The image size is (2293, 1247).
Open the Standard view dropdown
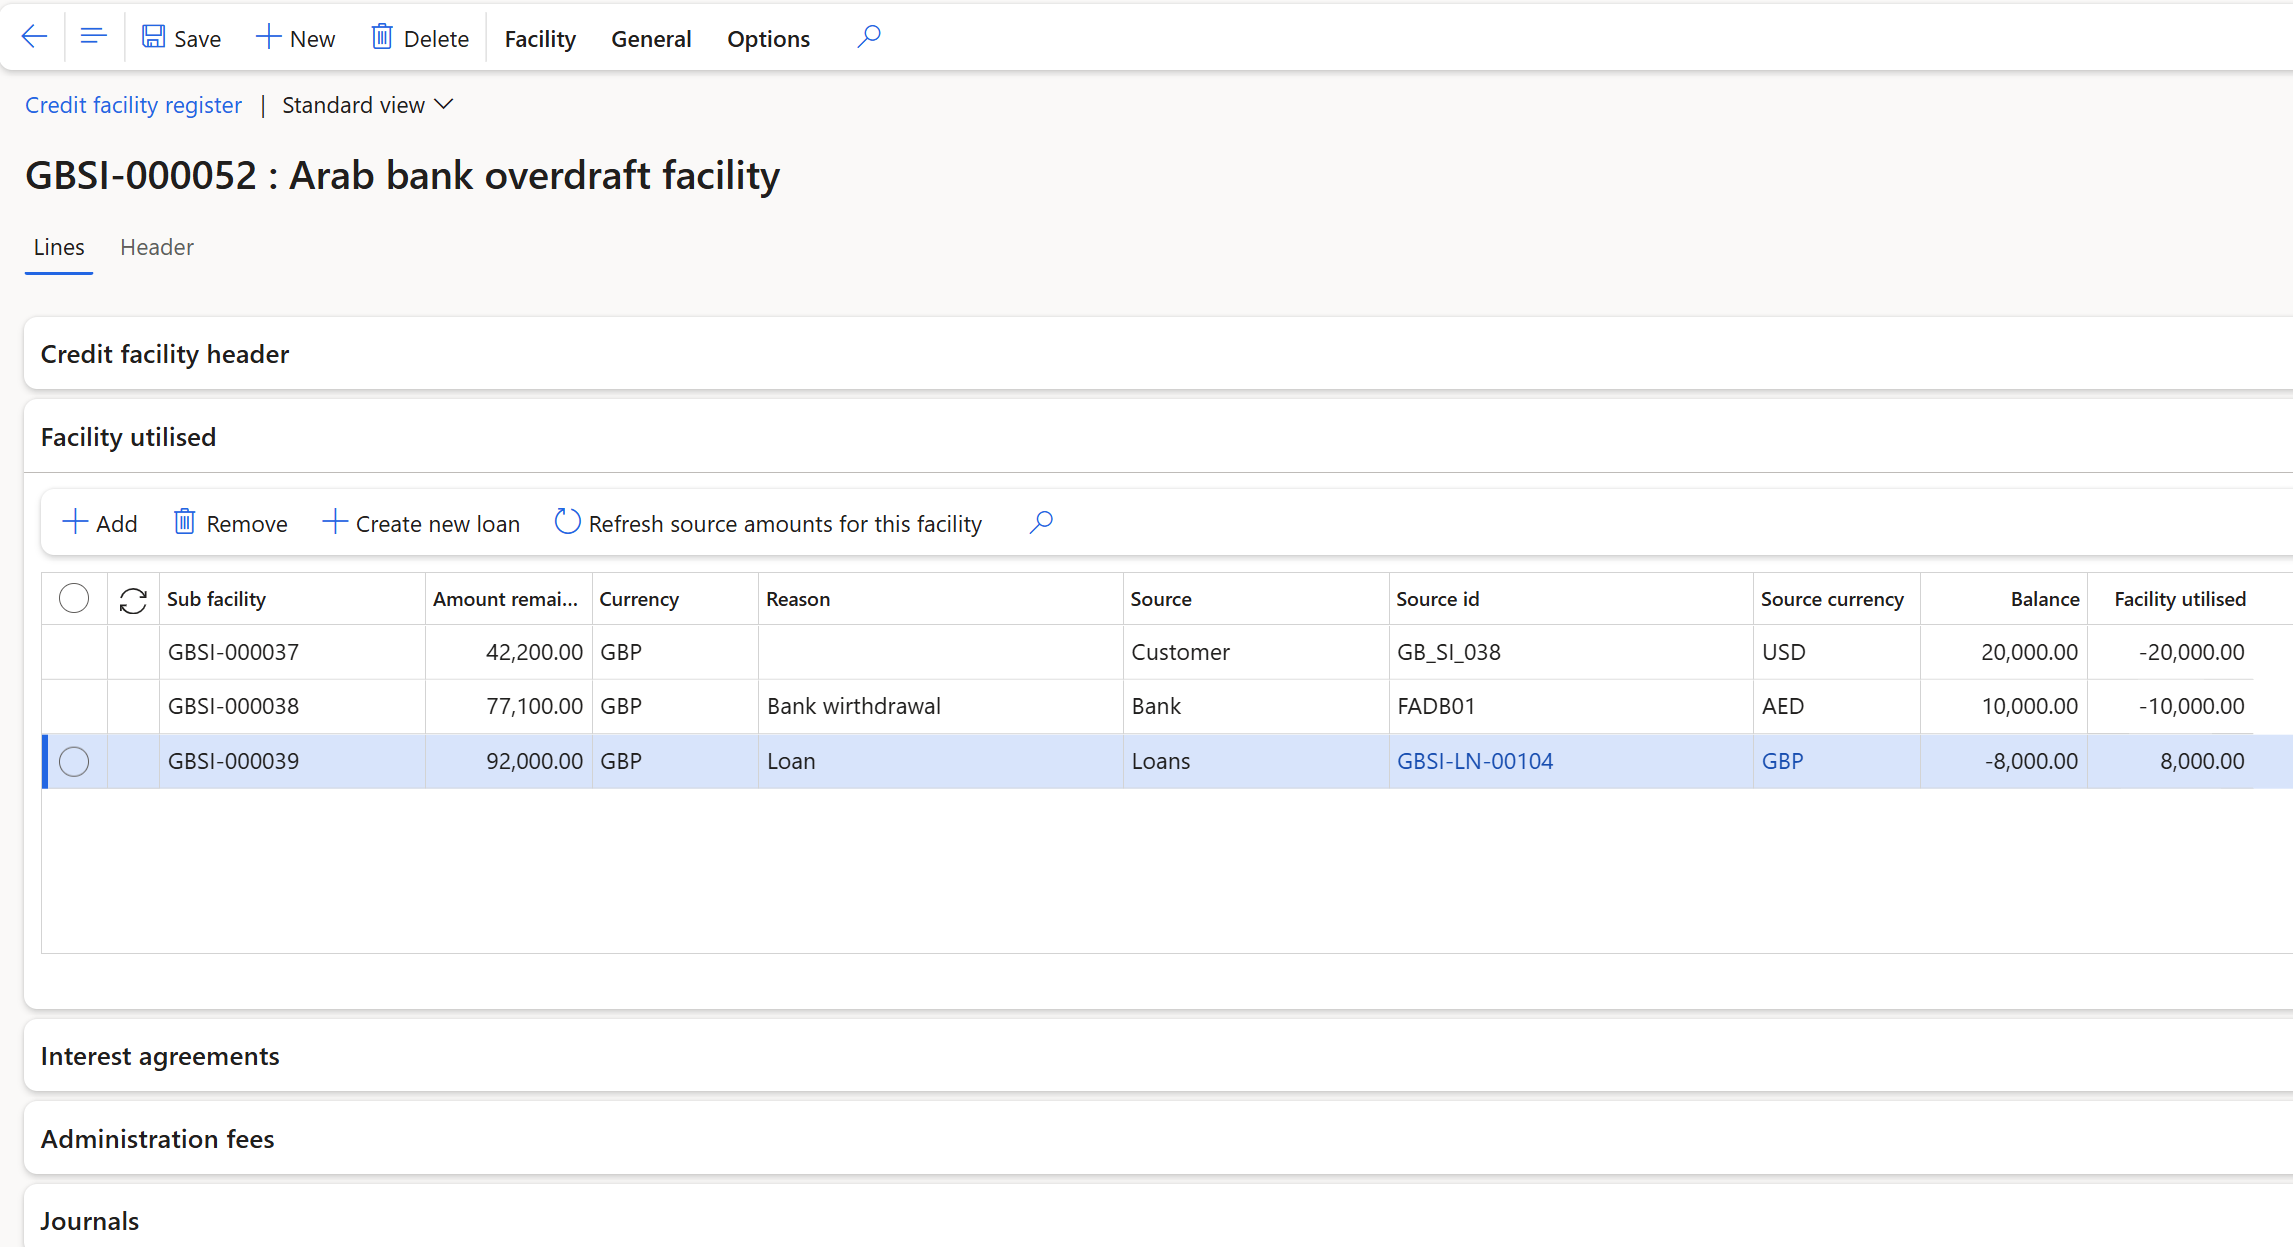coord(368,105)
